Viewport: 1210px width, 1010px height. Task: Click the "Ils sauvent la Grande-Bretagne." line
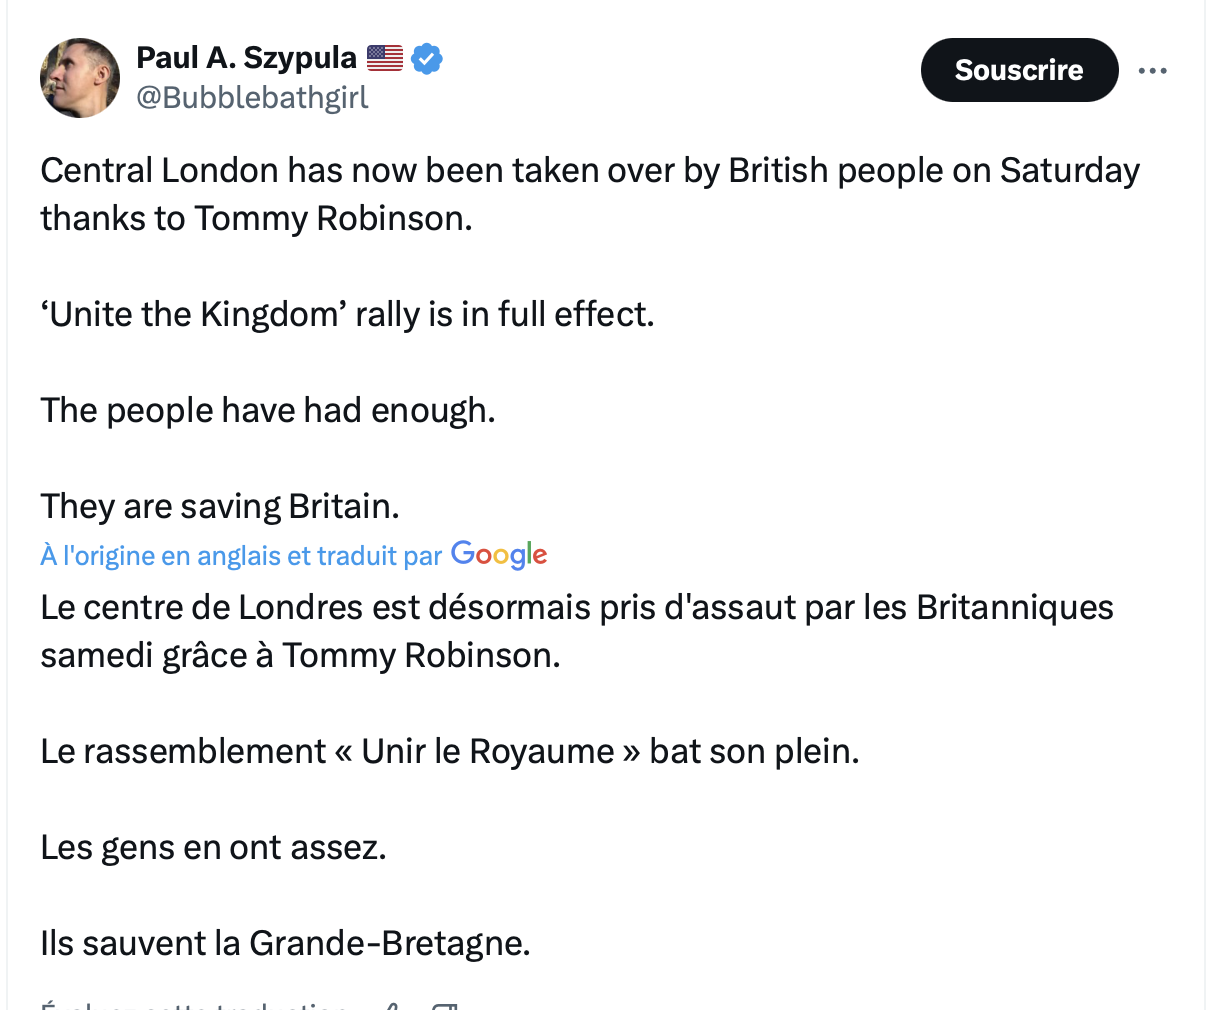pyautogui.click(x=285, y=943)
